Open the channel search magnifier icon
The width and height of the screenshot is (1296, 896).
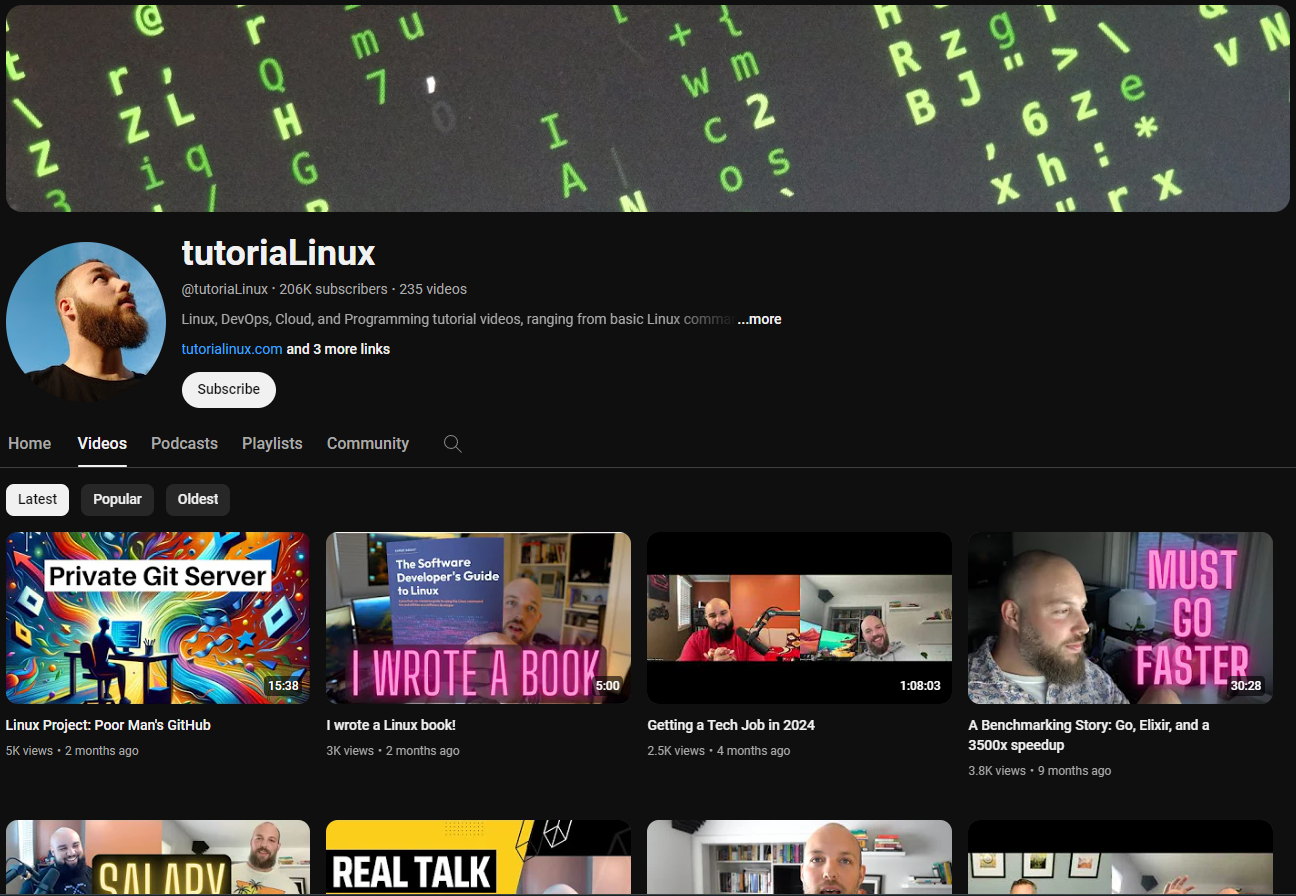click(451, 443)
